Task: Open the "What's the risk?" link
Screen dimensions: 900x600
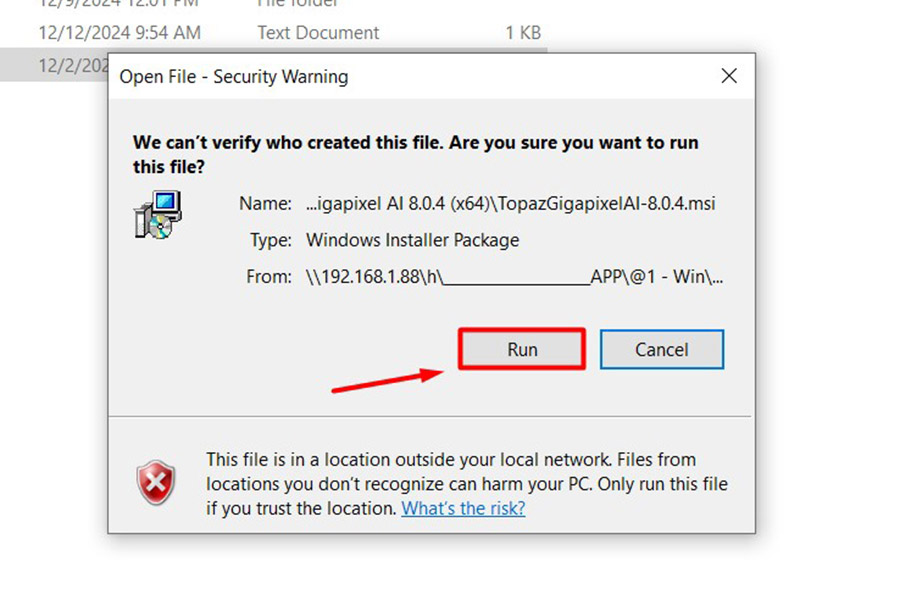Action: tap(463, 508)
